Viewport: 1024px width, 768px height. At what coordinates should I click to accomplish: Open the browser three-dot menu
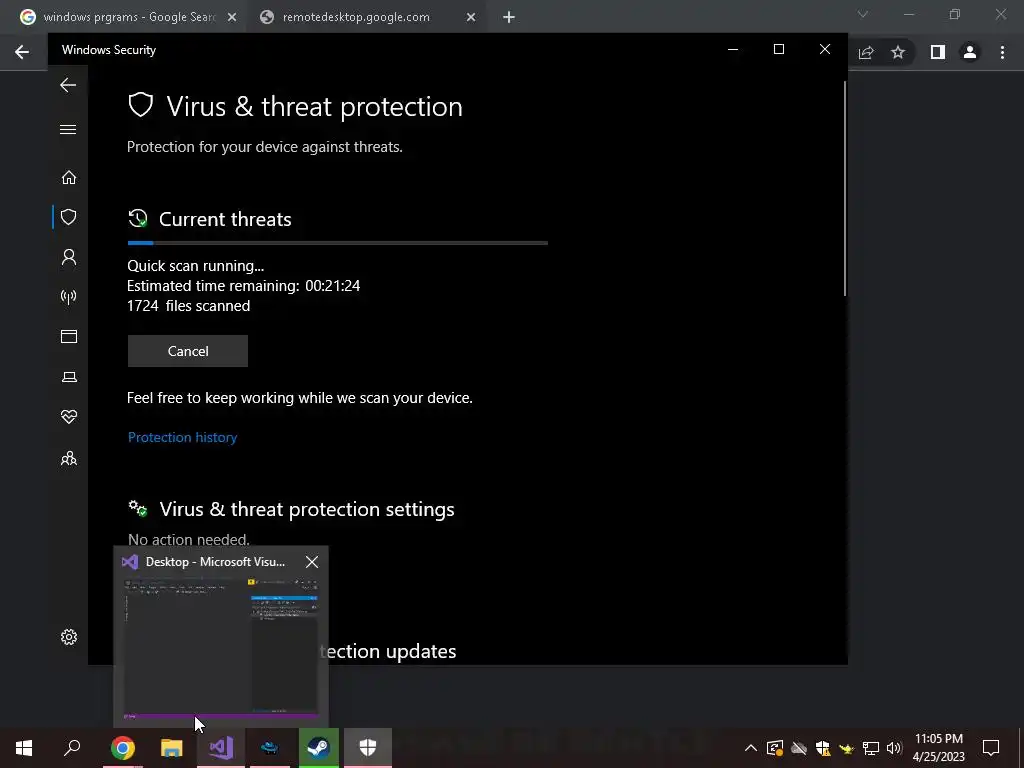[x=1002, y=52]
